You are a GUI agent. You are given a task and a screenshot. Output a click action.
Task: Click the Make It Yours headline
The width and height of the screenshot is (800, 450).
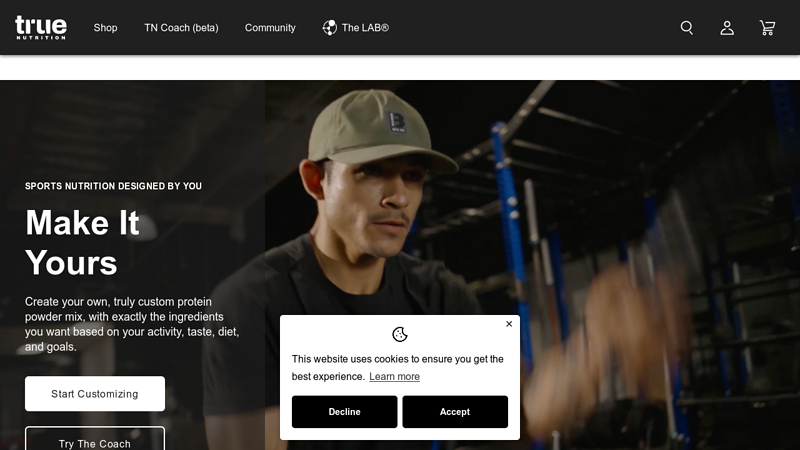tap(83, 242)
